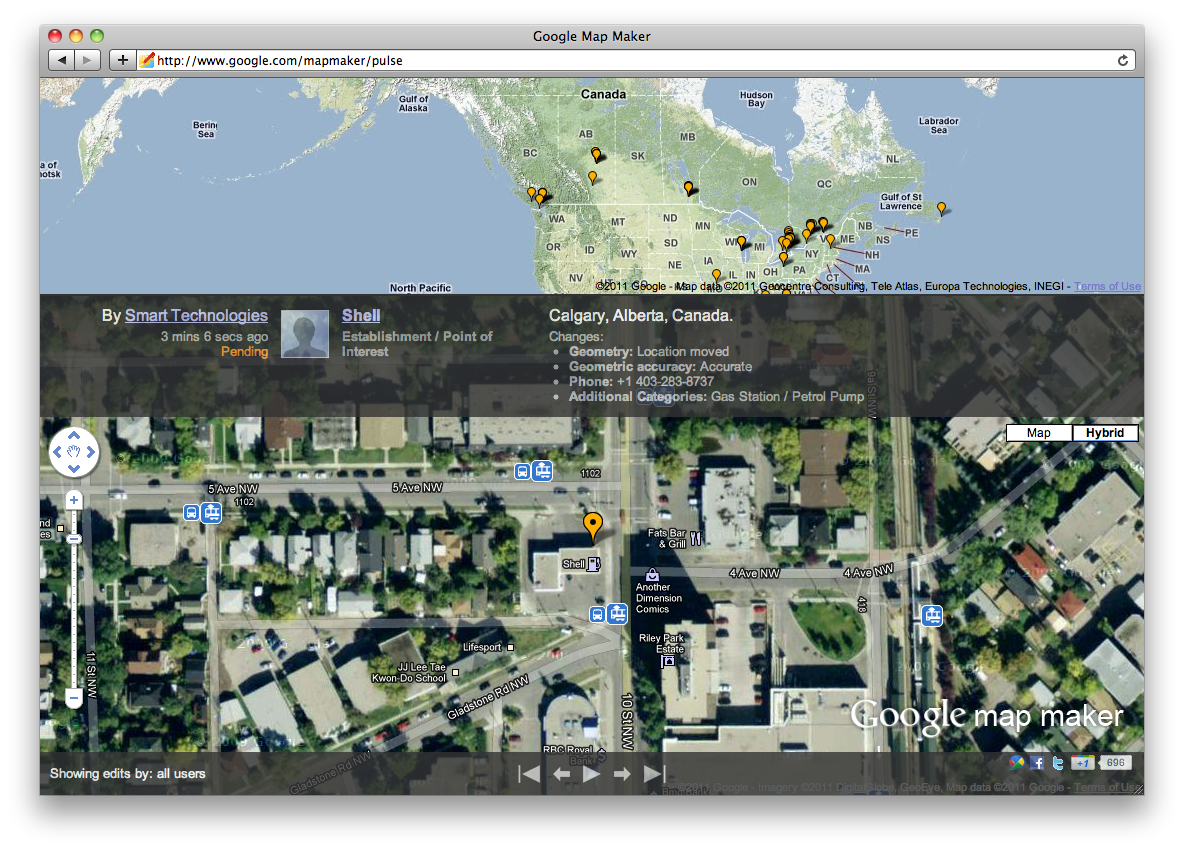Share on Twitter icon
Image resolution: width=1184 pixels, height=850 pixels.
pyautogui.click(x=1058, y=763)
